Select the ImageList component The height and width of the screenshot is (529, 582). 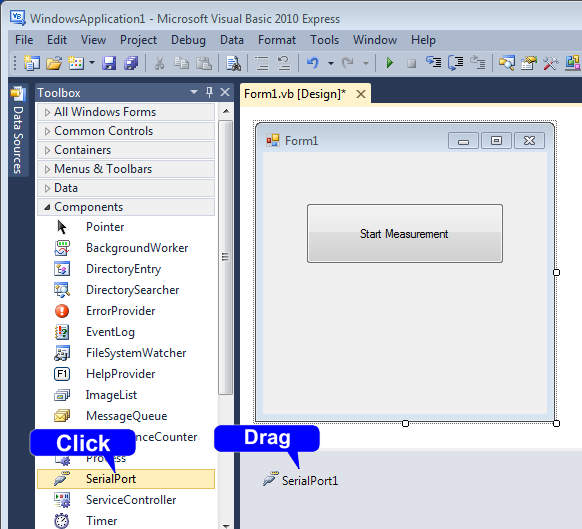coord(126,395)
